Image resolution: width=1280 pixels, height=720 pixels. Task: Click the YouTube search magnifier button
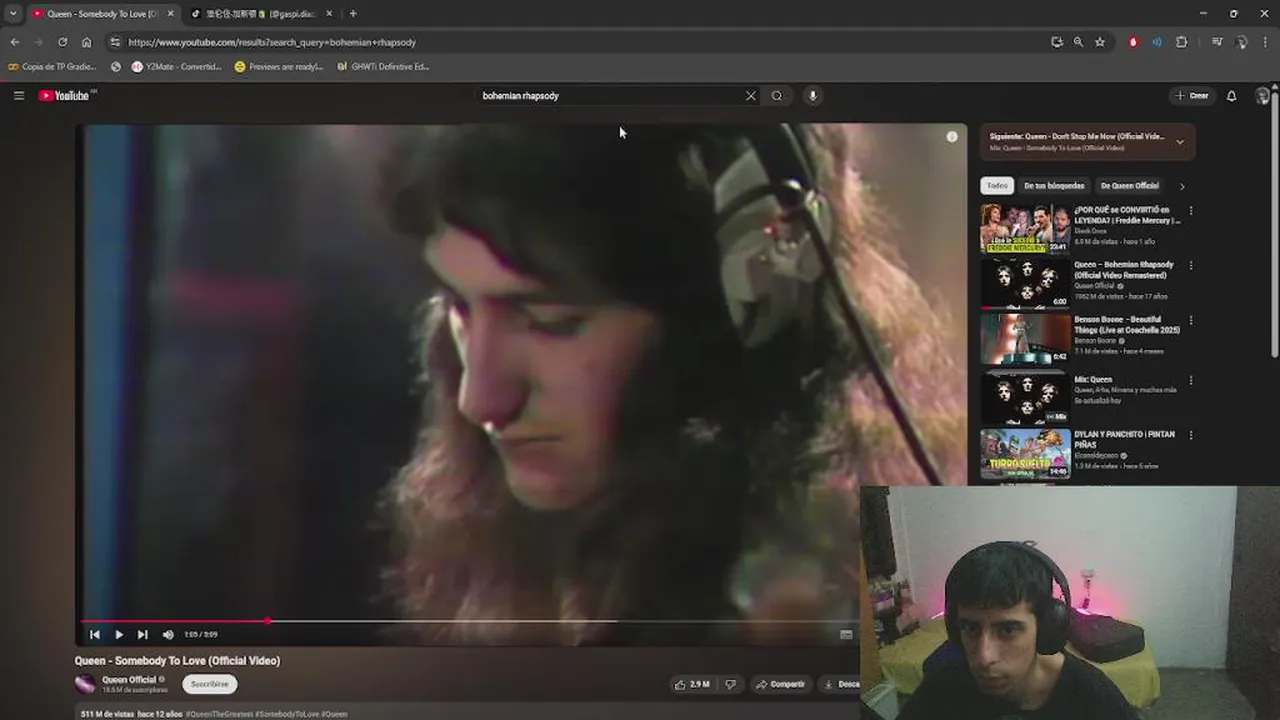777,96
